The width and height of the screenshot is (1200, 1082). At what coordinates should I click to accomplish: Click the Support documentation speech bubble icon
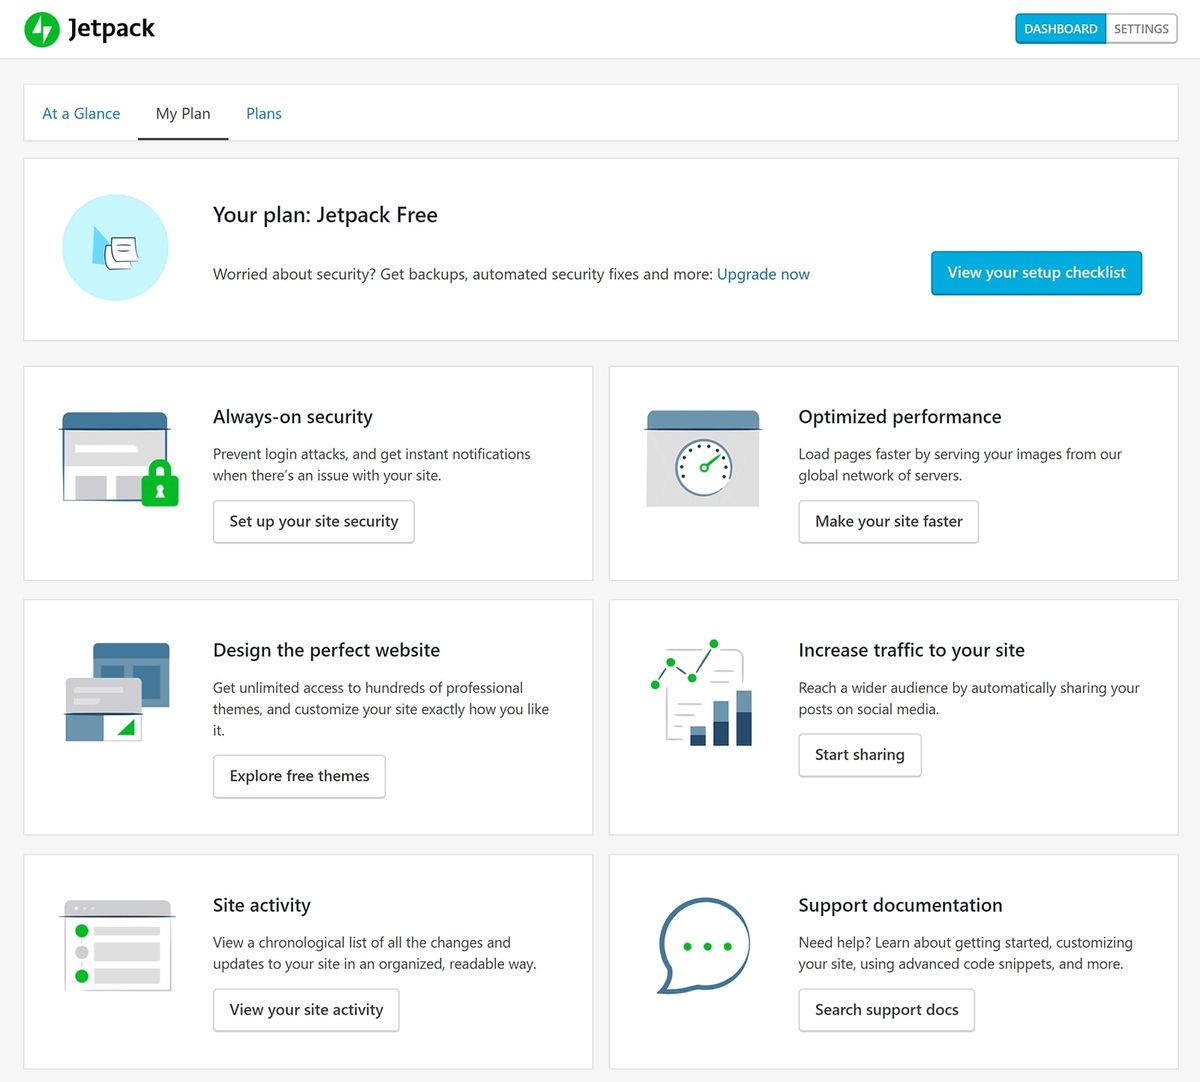703,945
